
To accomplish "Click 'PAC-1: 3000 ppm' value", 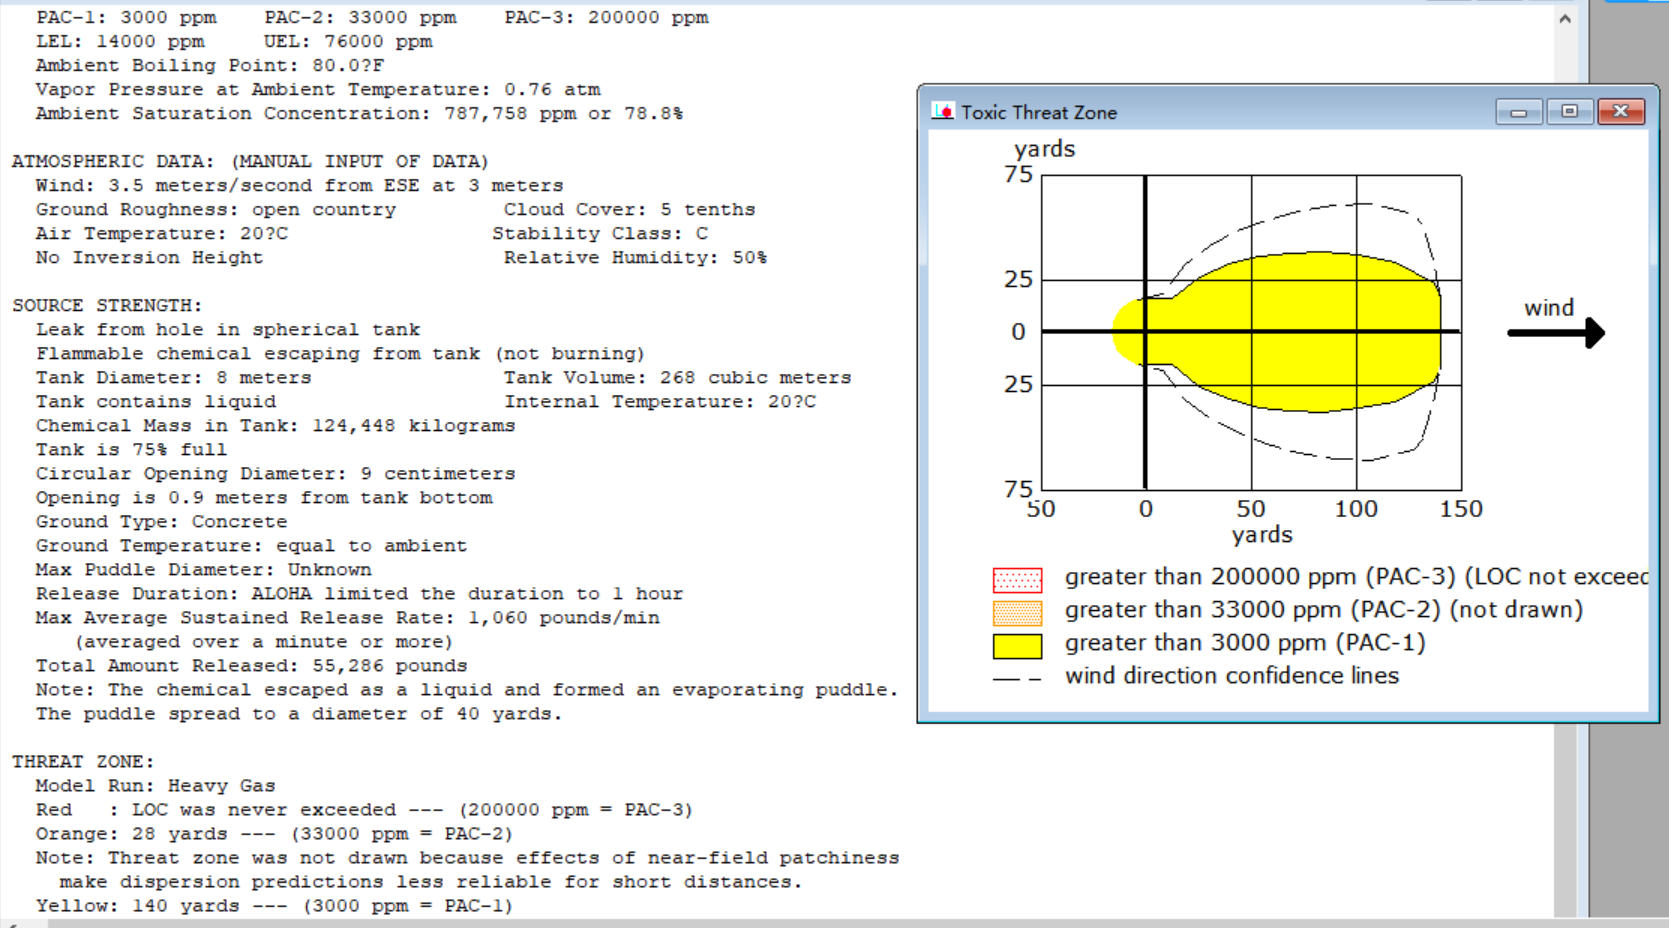I will coord(126,18).
